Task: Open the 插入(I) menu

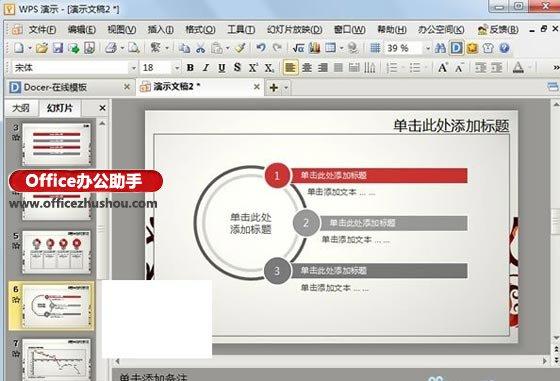Action: pos(161,29)
